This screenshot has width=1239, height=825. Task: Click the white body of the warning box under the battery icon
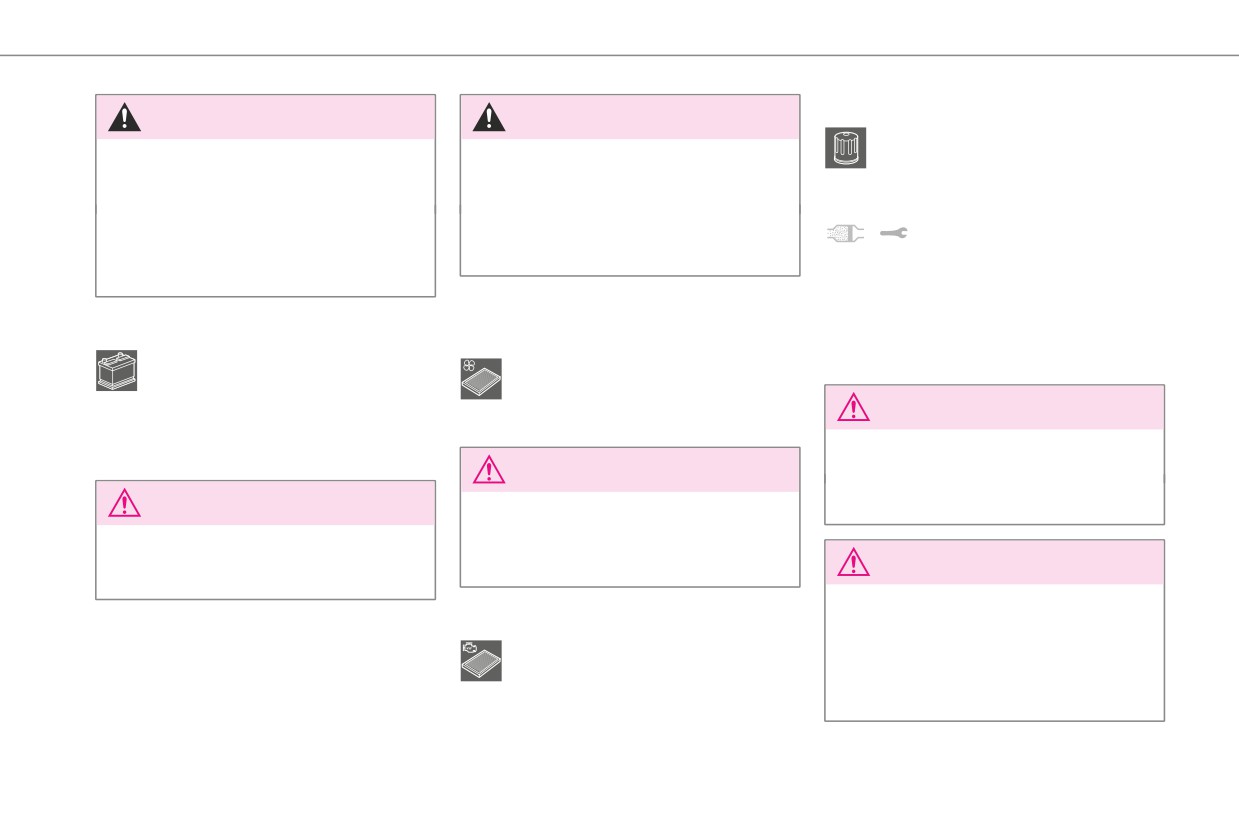[x=265, y=562]
